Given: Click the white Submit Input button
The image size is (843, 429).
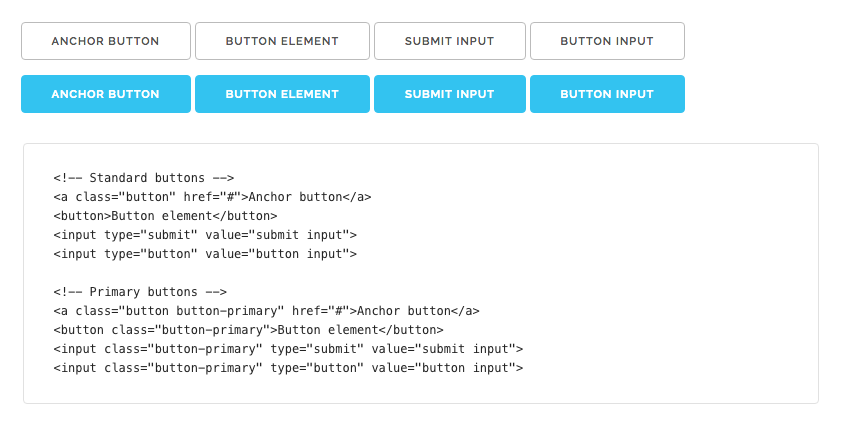Looking at the screenshot, I should [x=449, y=41].
